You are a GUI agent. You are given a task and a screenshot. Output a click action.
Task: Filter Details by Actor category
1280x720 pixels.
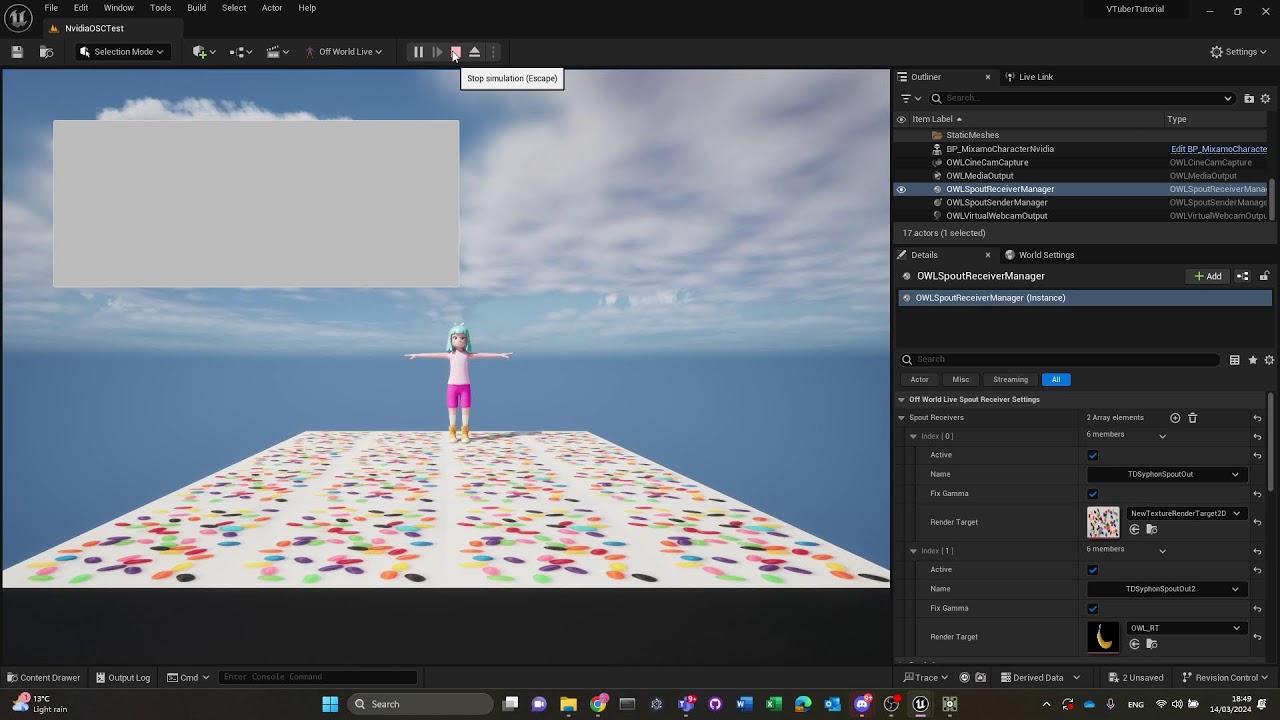tap(919, 380)
